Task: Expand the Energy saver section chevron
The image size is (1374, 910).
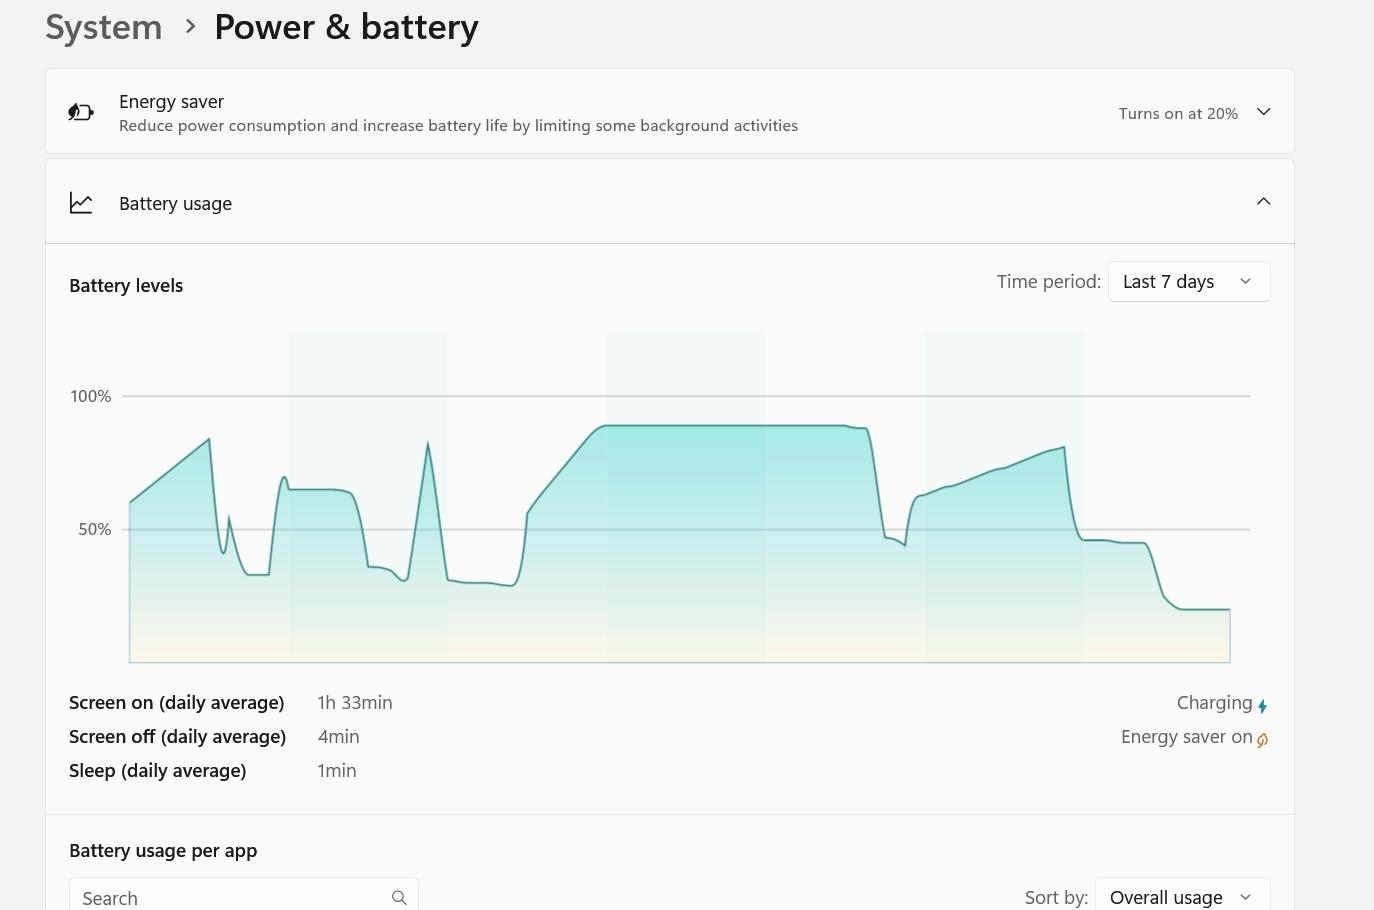Action: (1264, 112)
